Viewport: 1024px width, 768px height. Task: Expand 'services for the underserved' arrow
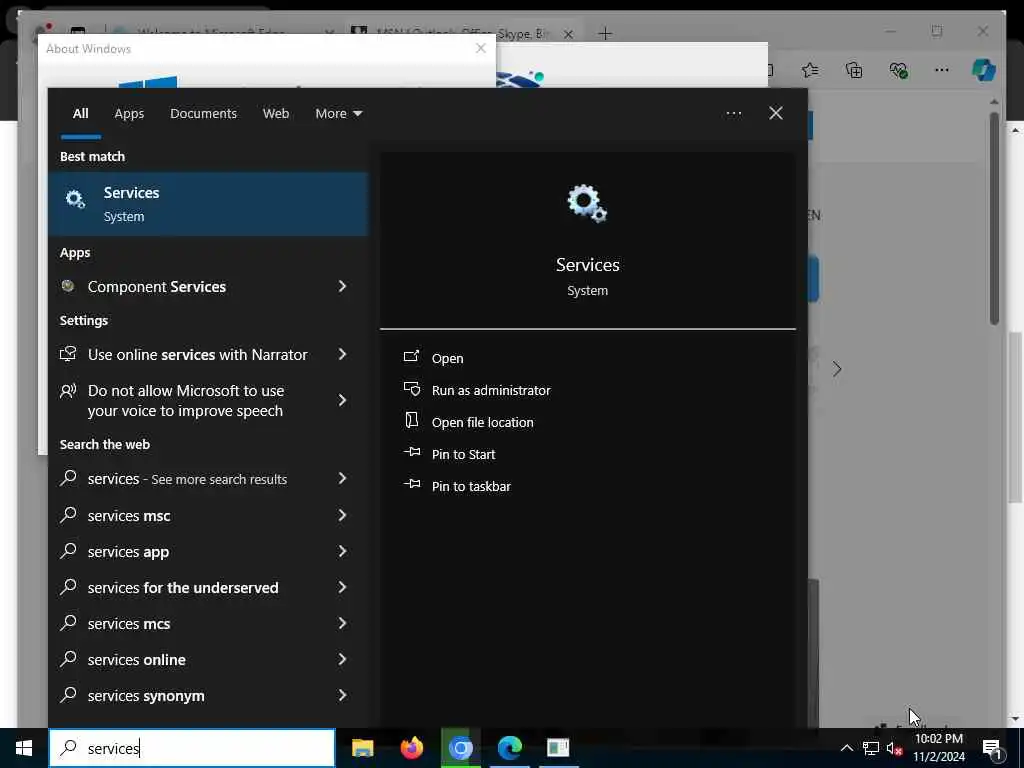pos(342,587)
